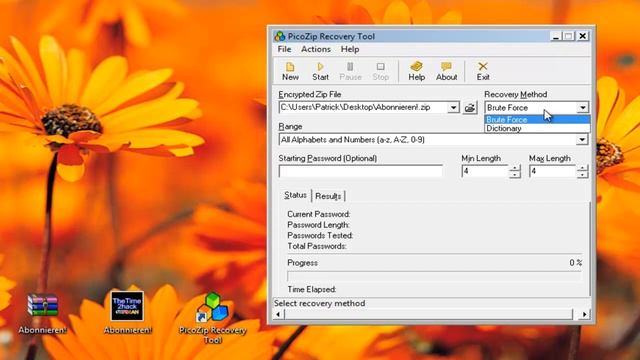Increase Min Length with up arrow

[515, 168]
